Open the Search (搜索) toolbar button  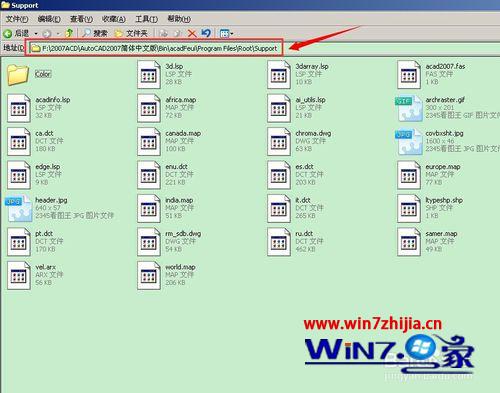pyautogui.click(x=95, y=33)
